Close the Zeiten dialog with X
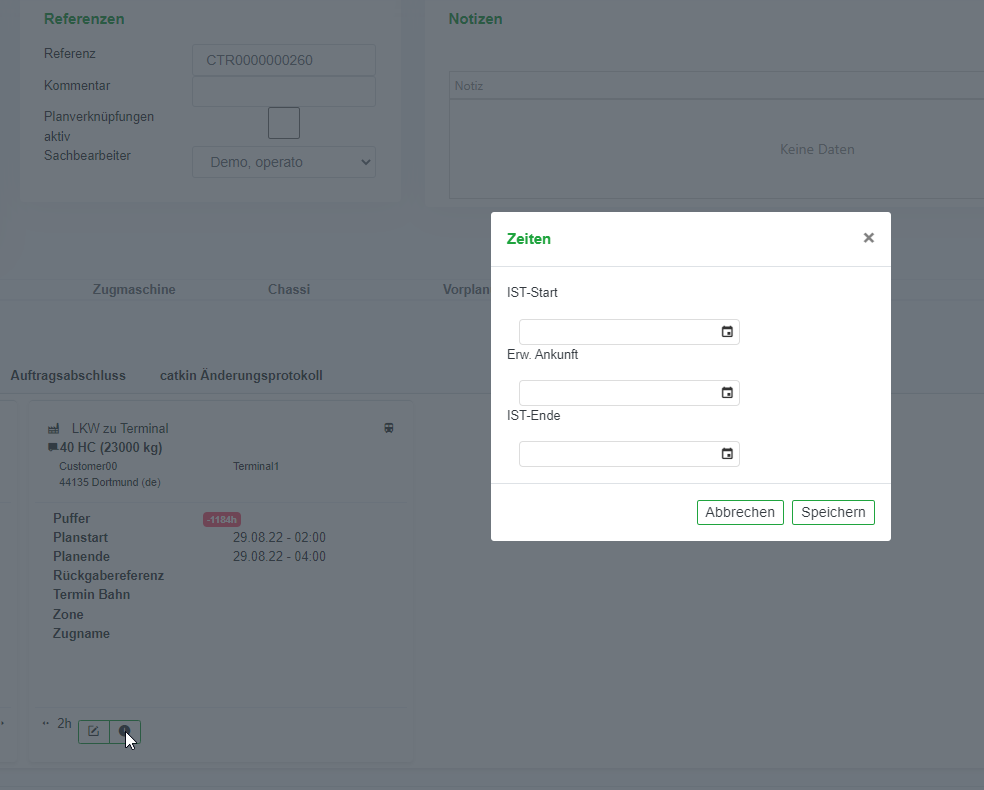The image size is (984, 790). [x=868, y=238]
